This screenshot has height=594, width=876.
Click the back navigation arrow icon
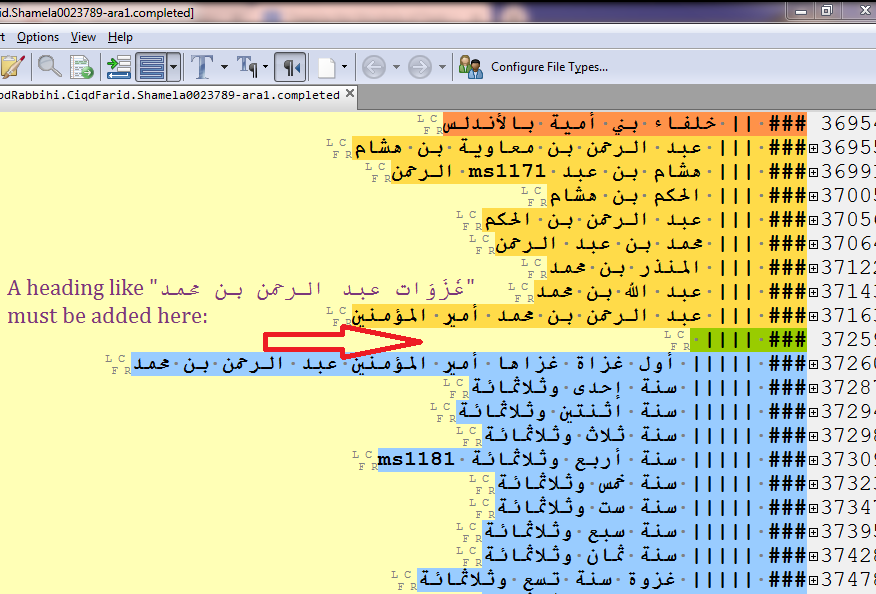pyautogui.click(x=373, y=67)
